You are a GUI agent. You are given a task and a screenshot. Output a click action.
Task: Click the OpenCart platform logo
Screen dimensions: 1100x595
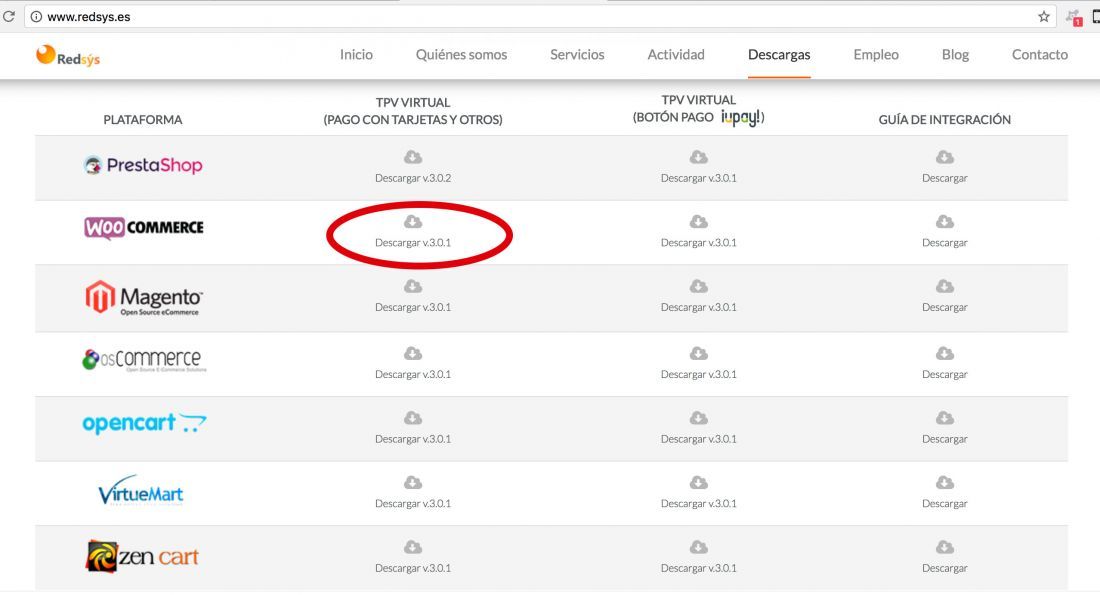(145, 423)
